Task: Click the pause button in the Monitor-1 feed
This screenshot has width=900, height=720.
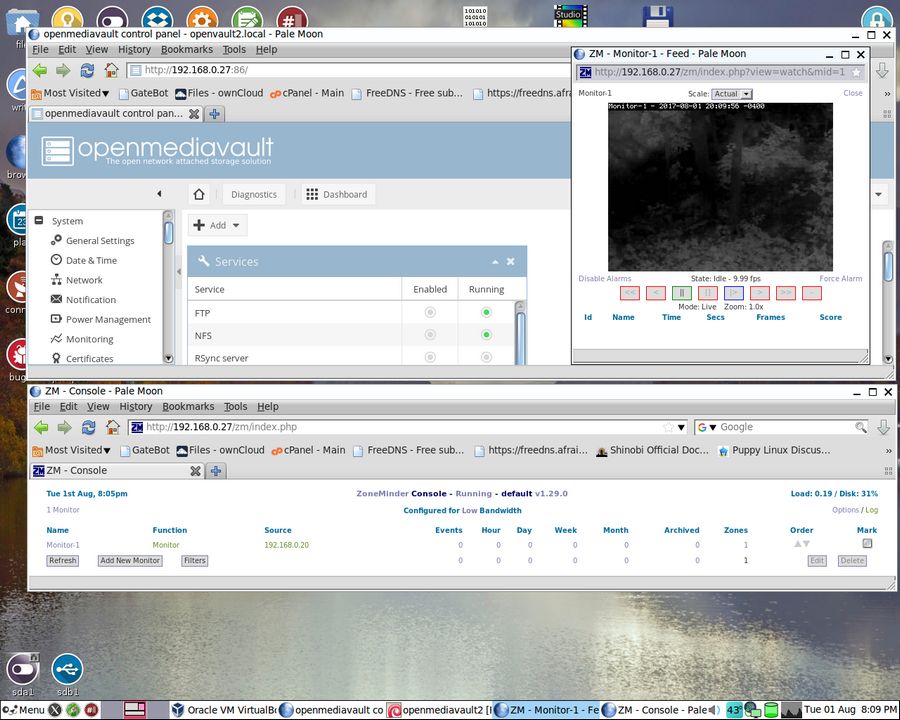Action: click(681, 293)
